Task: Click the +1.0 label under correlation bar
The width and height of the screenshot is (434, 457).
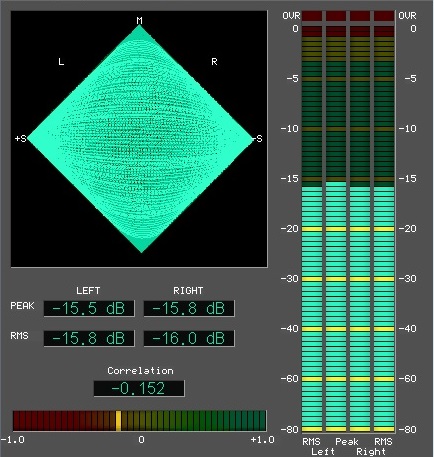Action: tap(263, 440)
